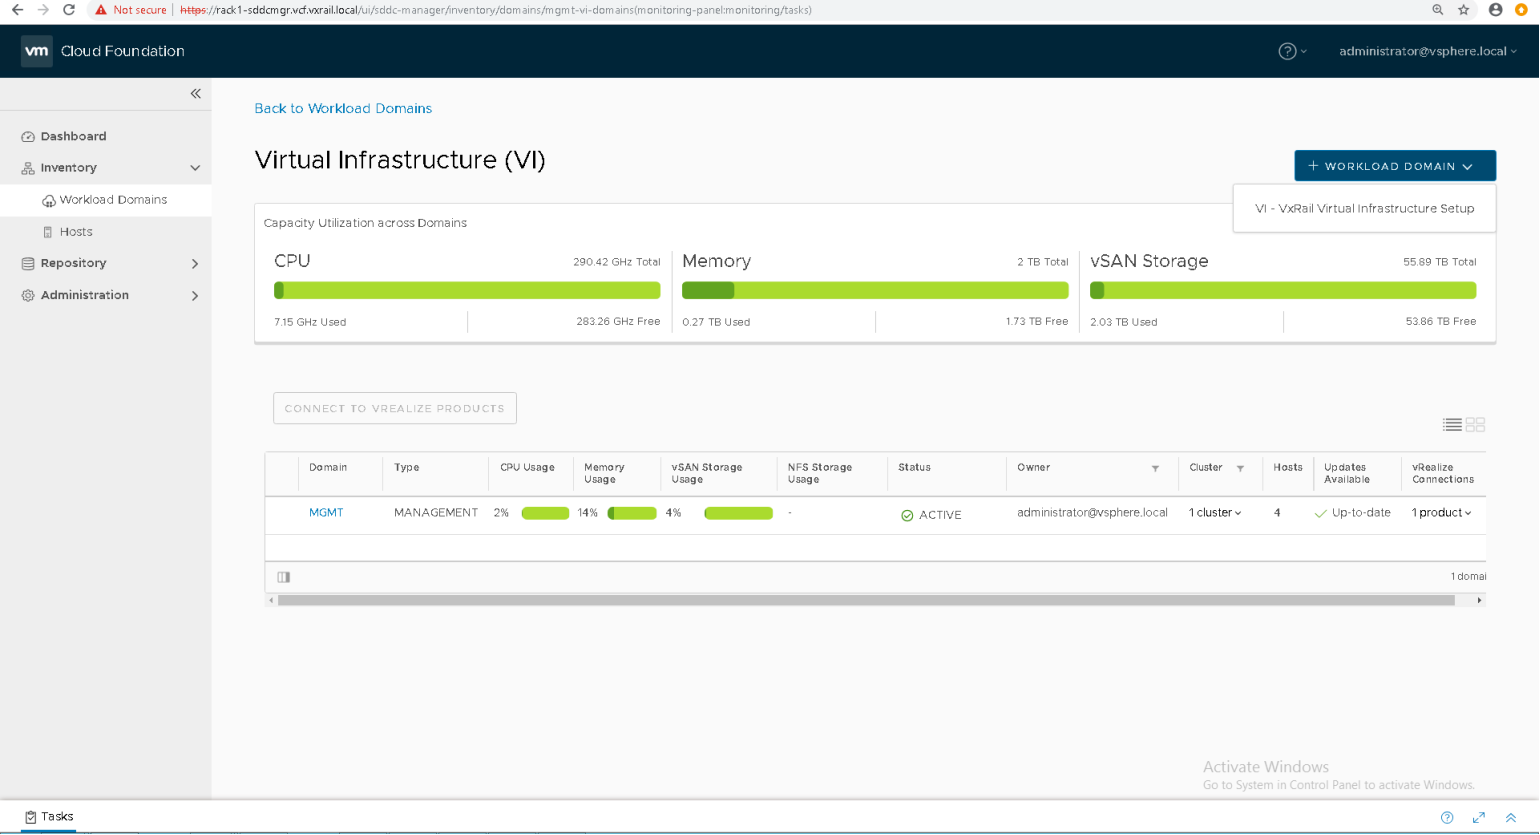Image resolution: width=1540 pixels, height=835 pixels.
Task: Click Back to Workload Domains link
Action: point(343,108)
